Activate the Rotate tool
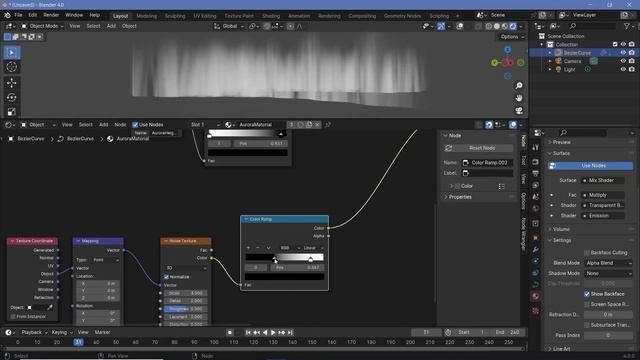The image size is (640, 360). [11, 97]
